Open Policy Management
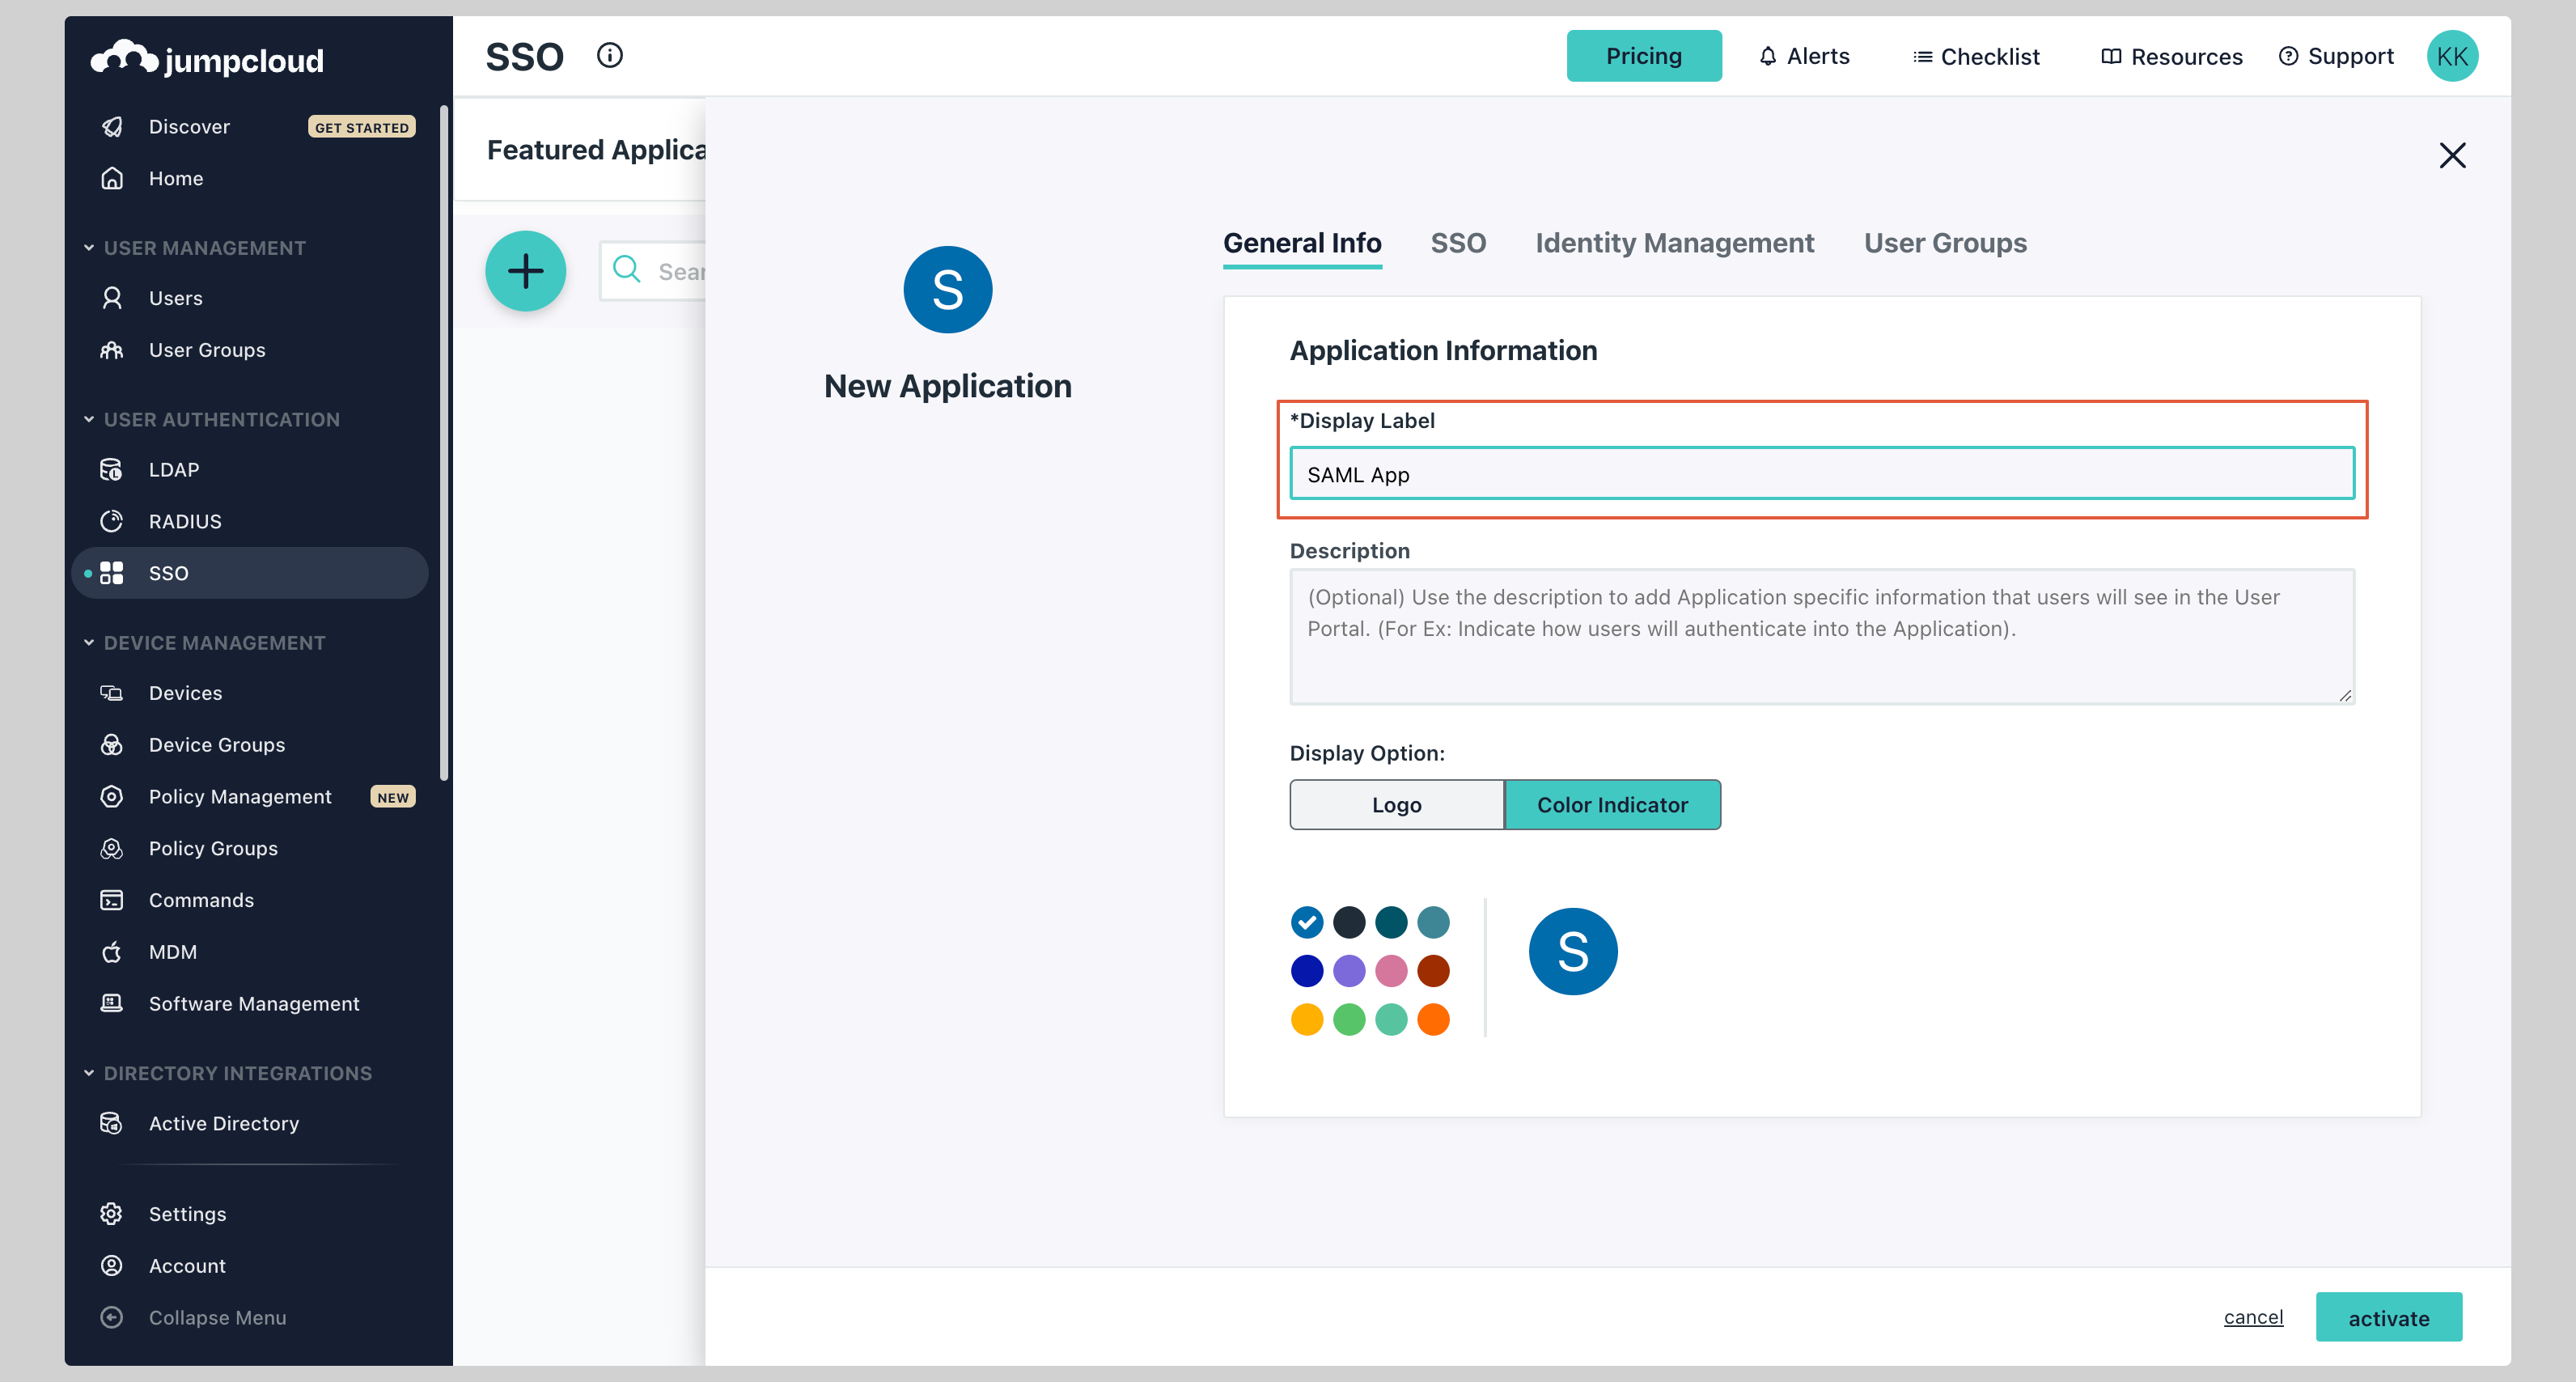Screen dimensions: 2576x1382 (240, 796)
